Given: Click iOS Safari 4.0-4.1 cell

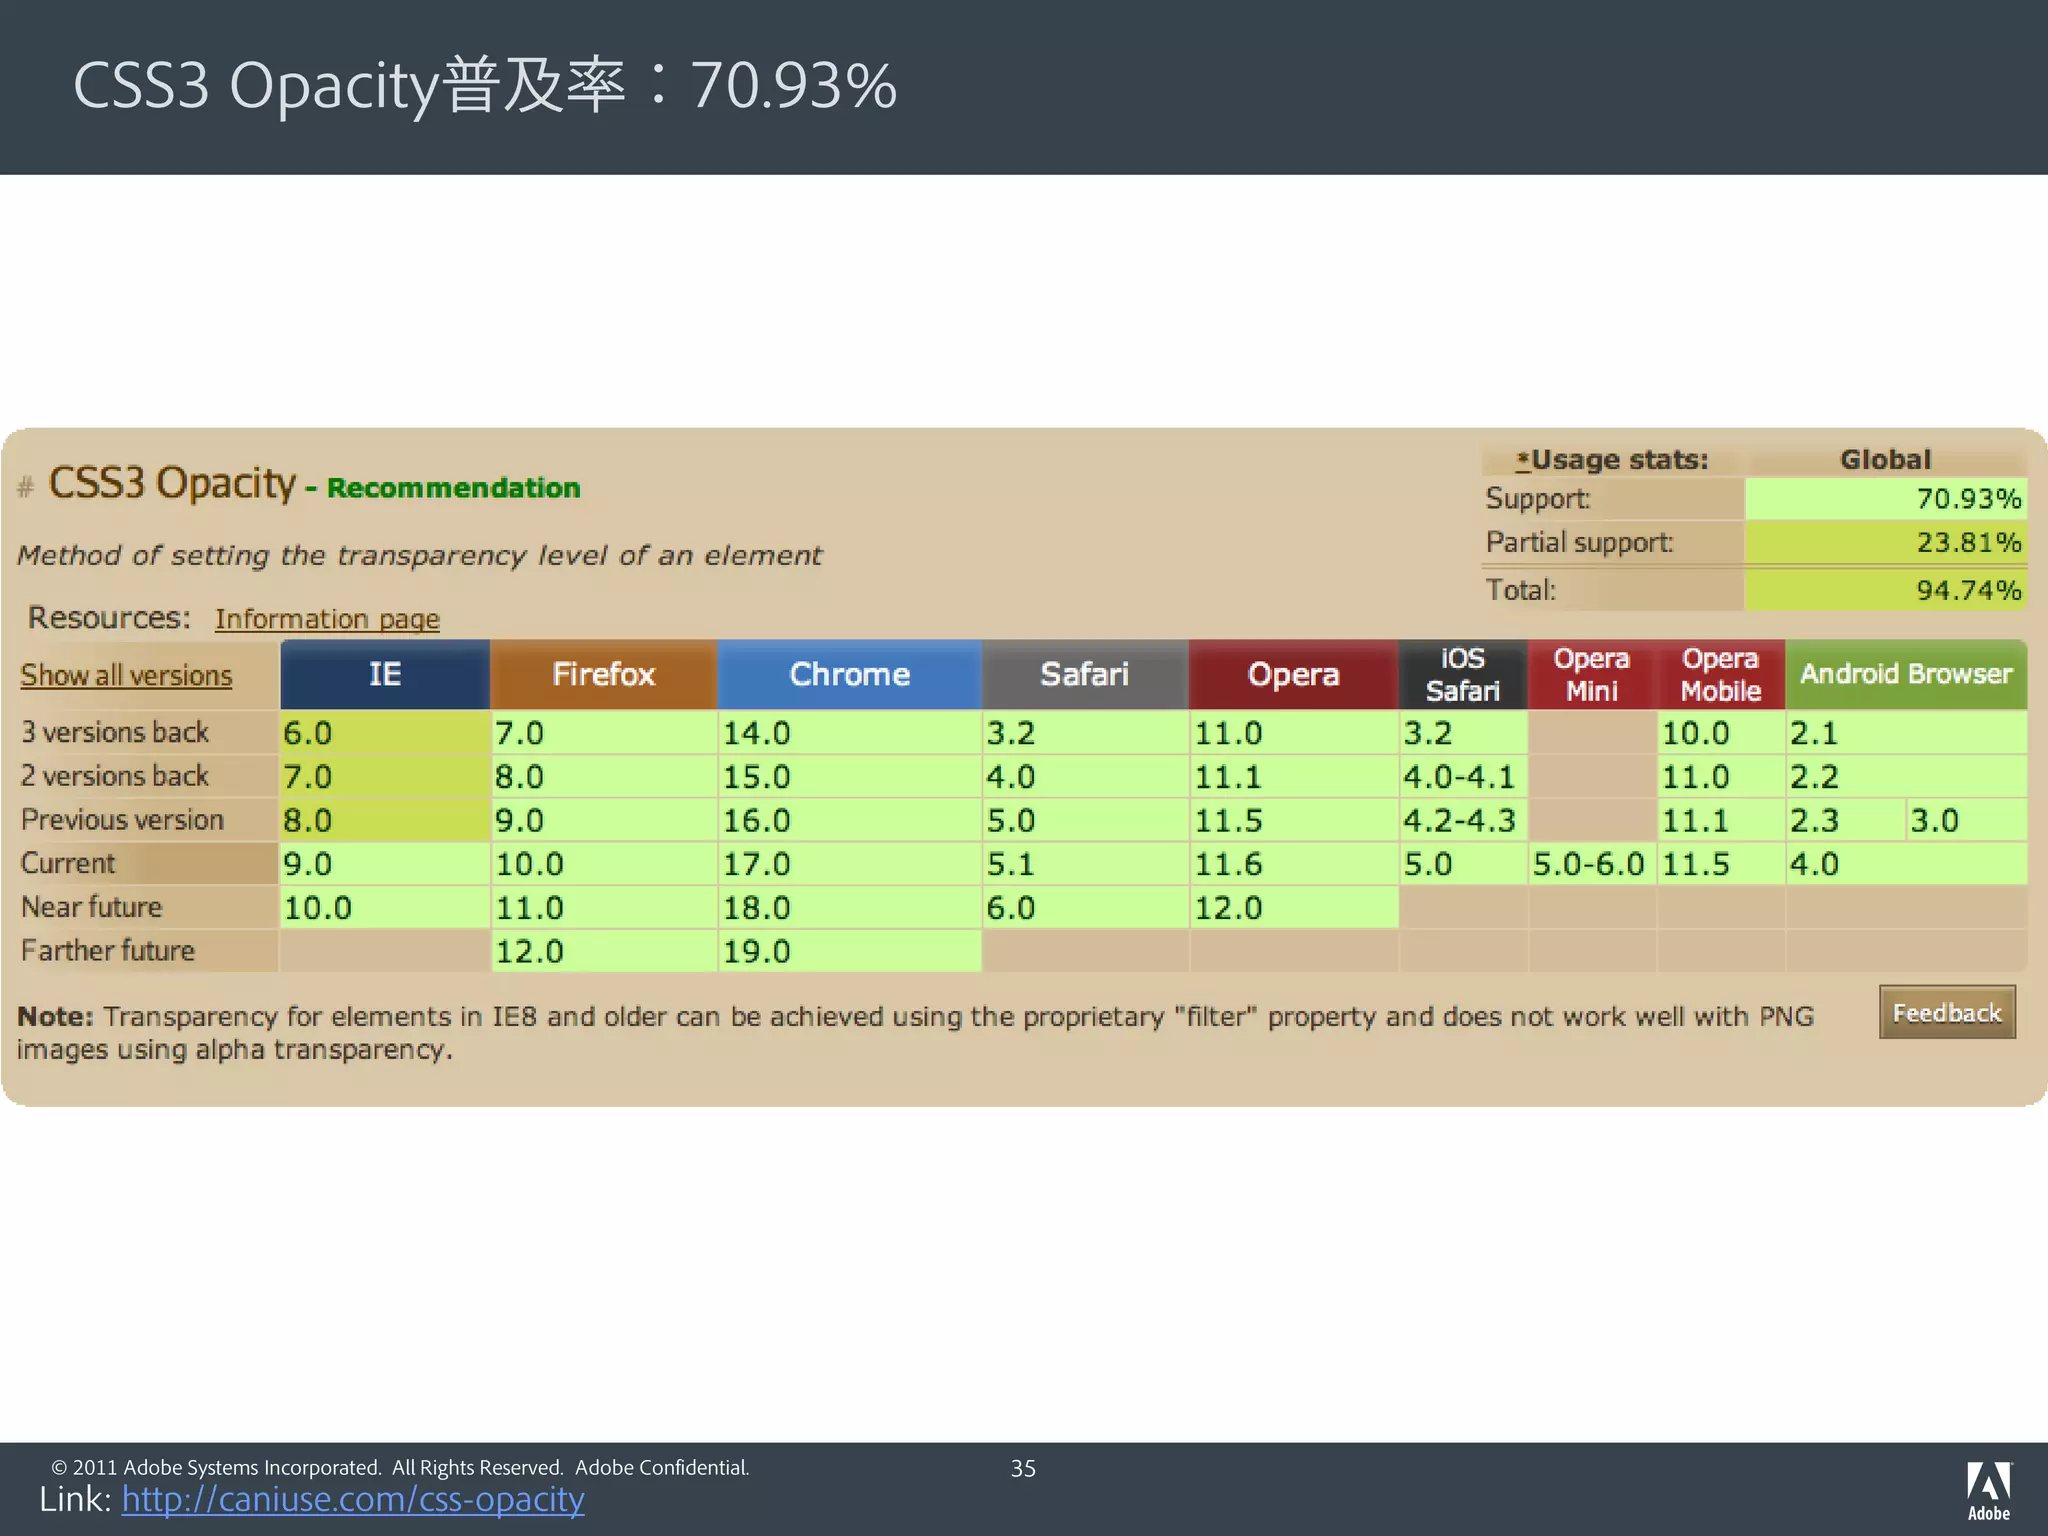Looking at the screenshot, I should [1463, 776].
